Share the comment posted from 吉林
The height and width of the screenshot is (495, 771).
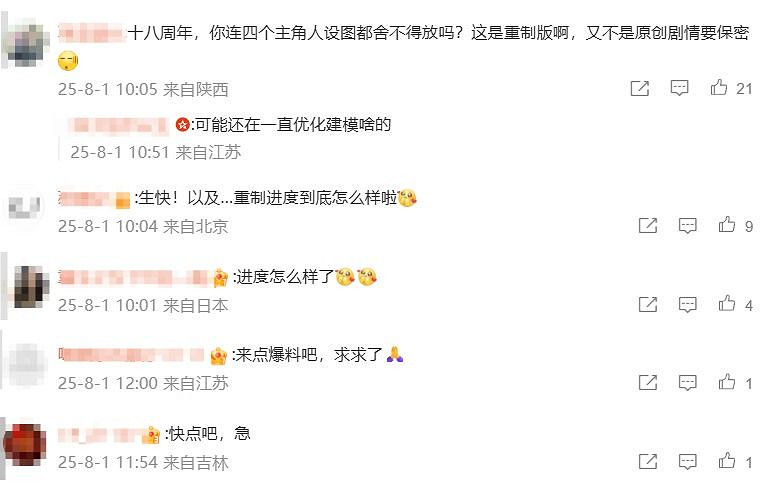pos(648,462)
